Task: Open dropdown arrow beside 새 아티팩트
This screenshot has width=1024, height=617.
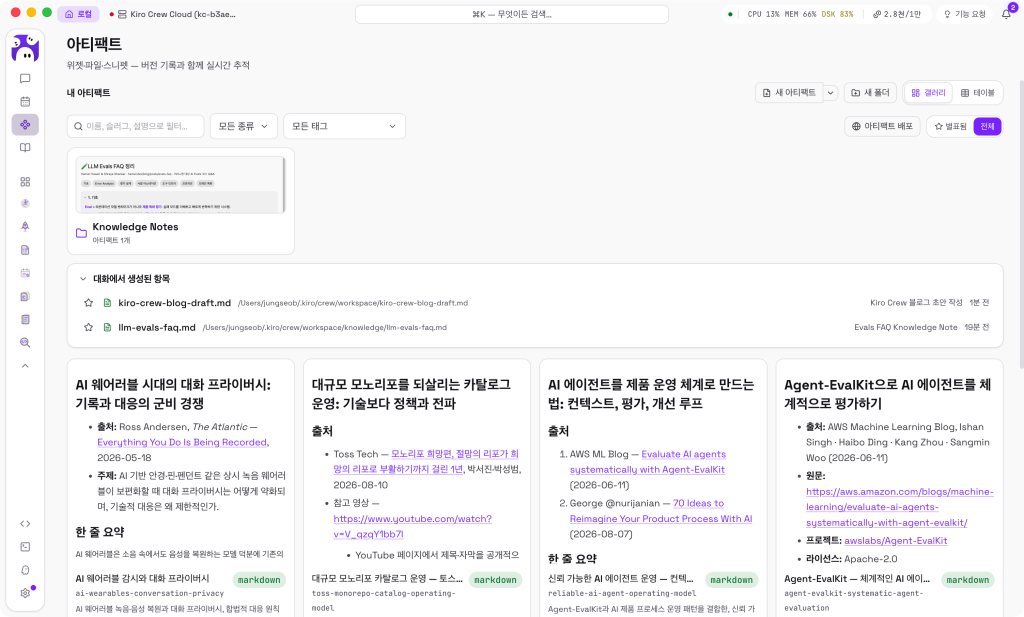Action: coord(830,93)
